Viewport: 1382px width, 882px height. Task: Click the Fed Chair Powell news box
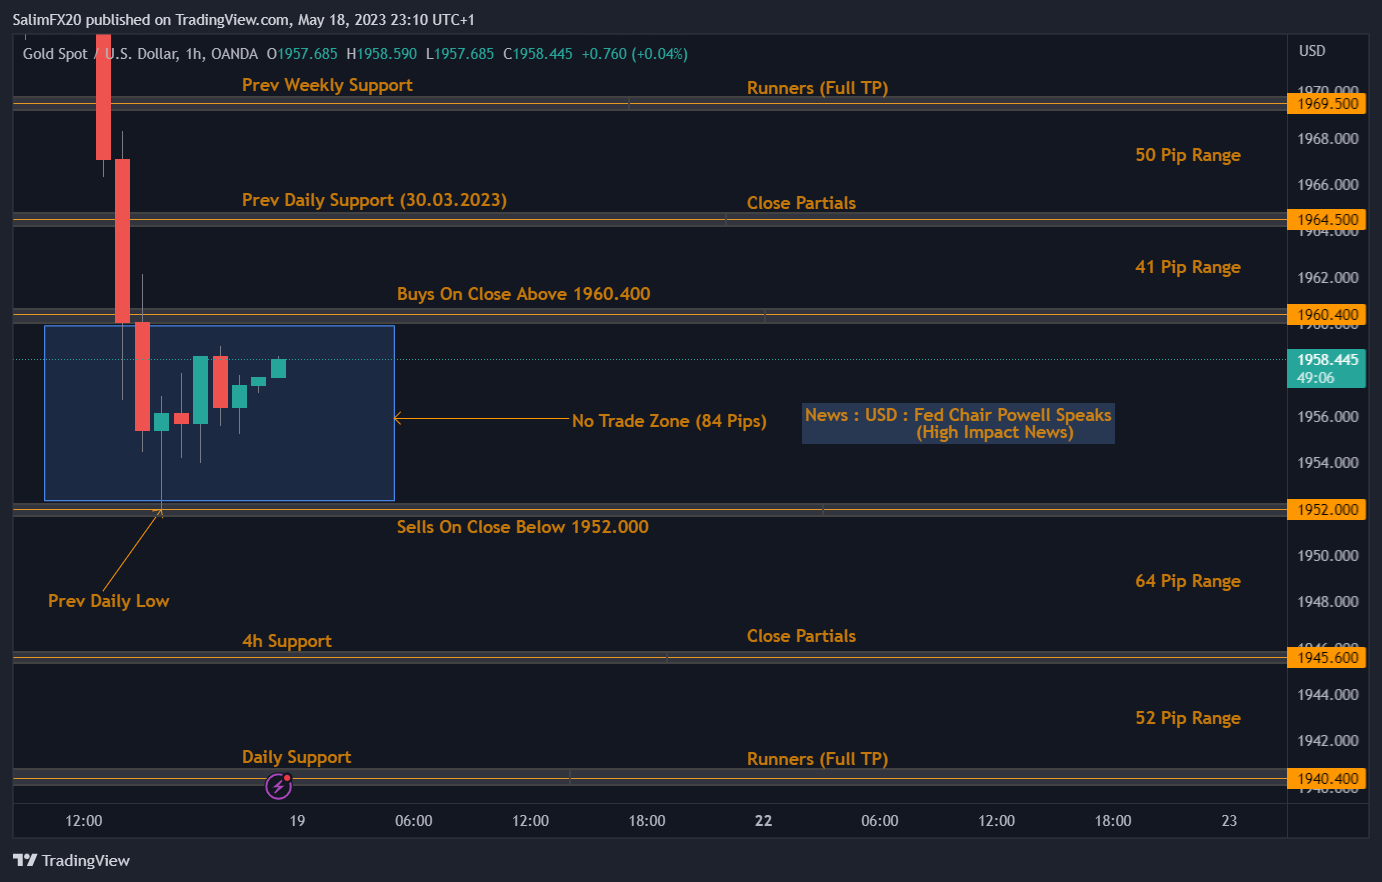click(957, 423)
